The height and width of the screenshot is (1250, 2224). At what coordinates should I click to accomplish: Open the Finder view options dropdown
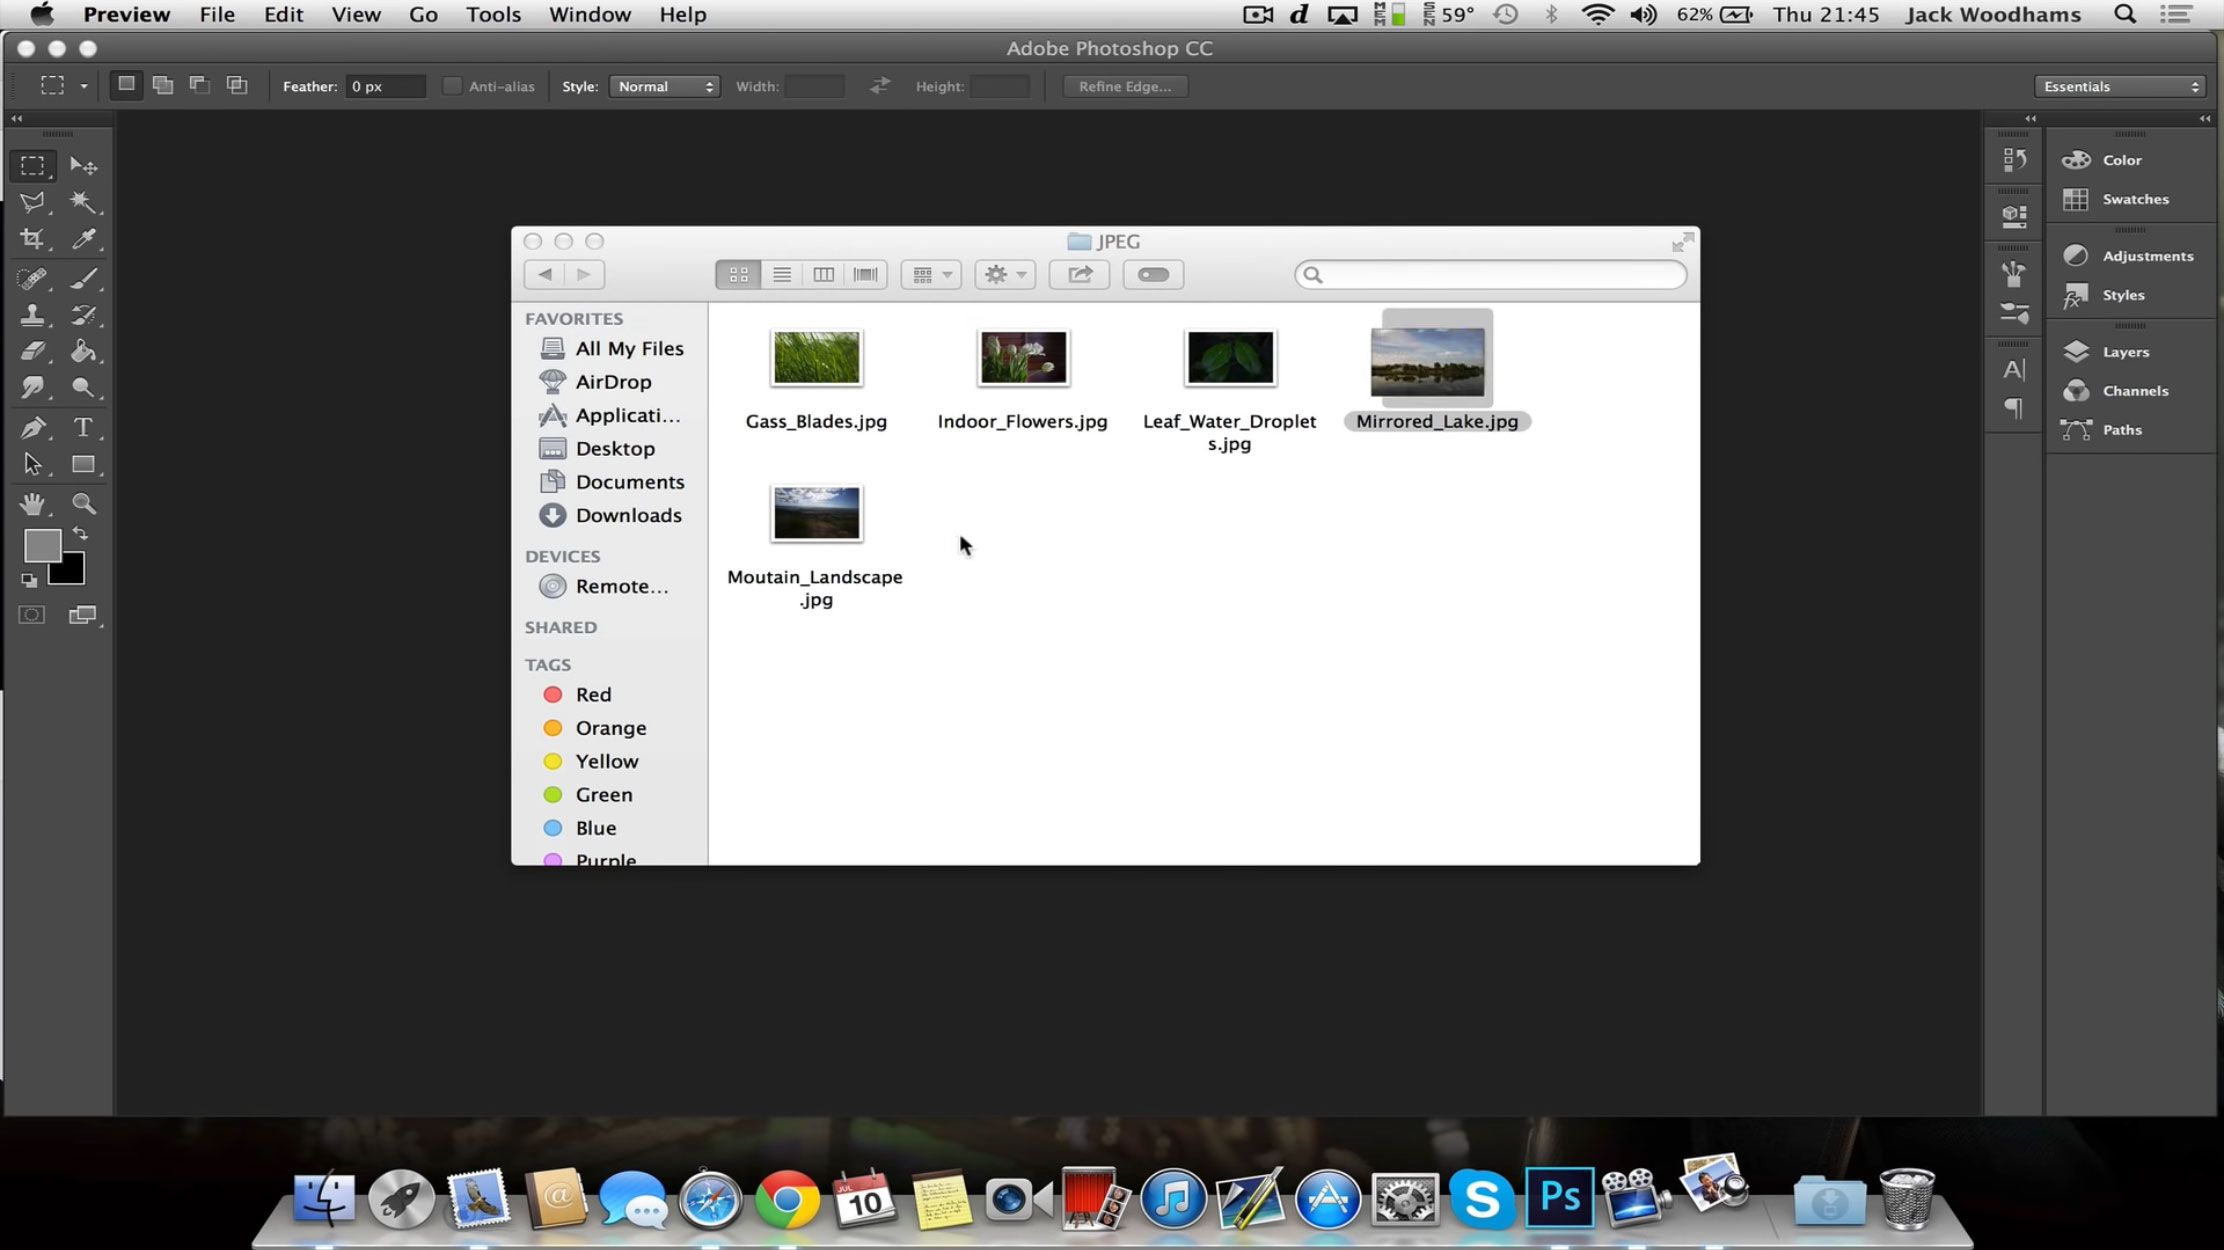[930, 274]
